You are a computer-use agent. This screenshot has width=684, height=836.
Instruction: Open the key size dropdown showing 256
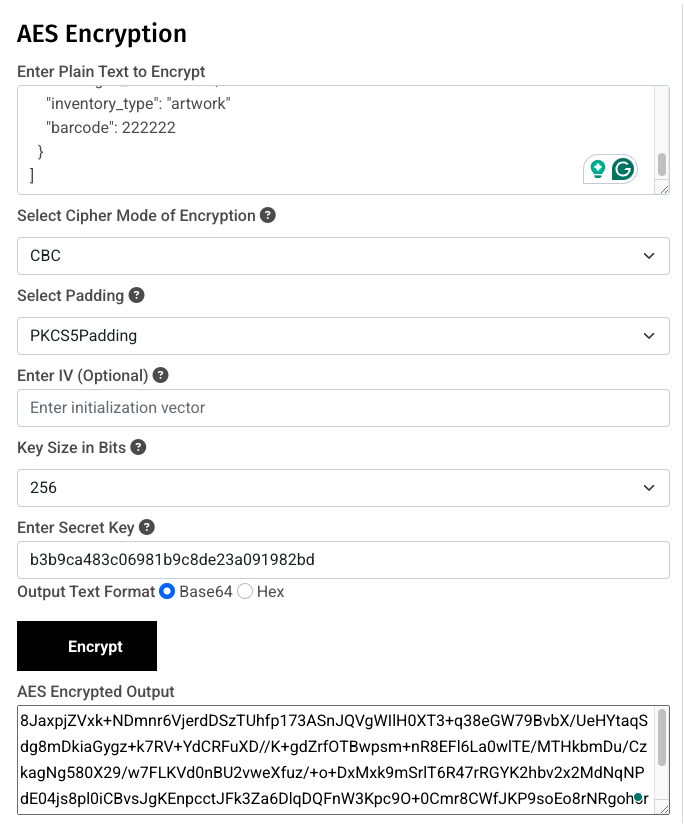[342, 488]
